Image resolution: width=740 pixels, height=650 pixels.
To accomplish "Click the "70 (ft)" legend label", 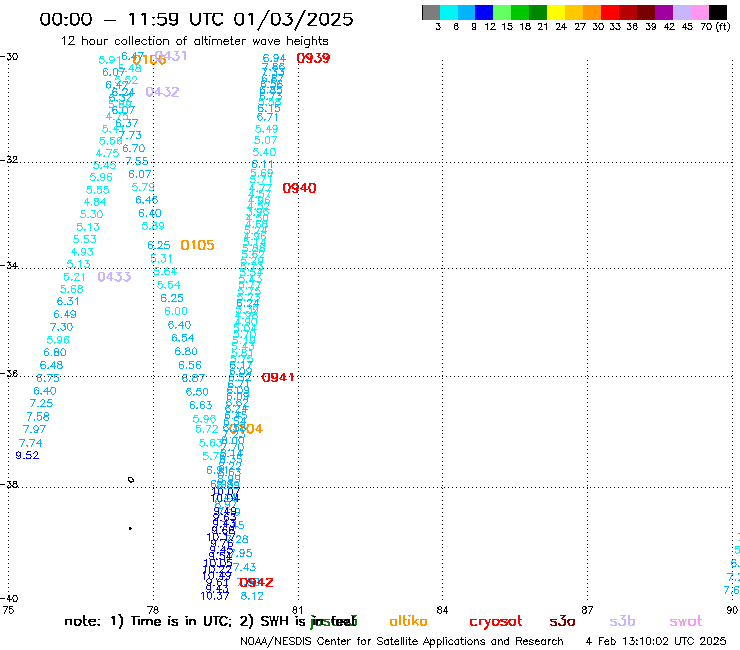I will (x=715, y=27).
